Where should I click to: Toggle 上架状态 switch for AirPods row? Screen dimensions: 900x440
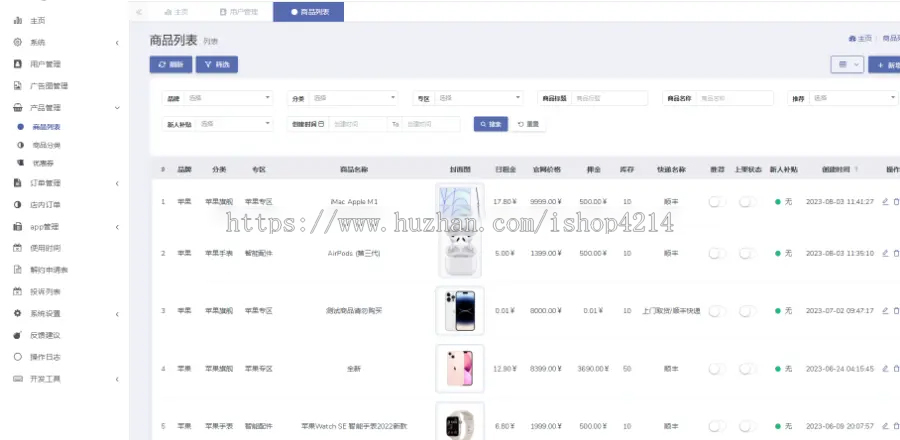coord(747,254)
